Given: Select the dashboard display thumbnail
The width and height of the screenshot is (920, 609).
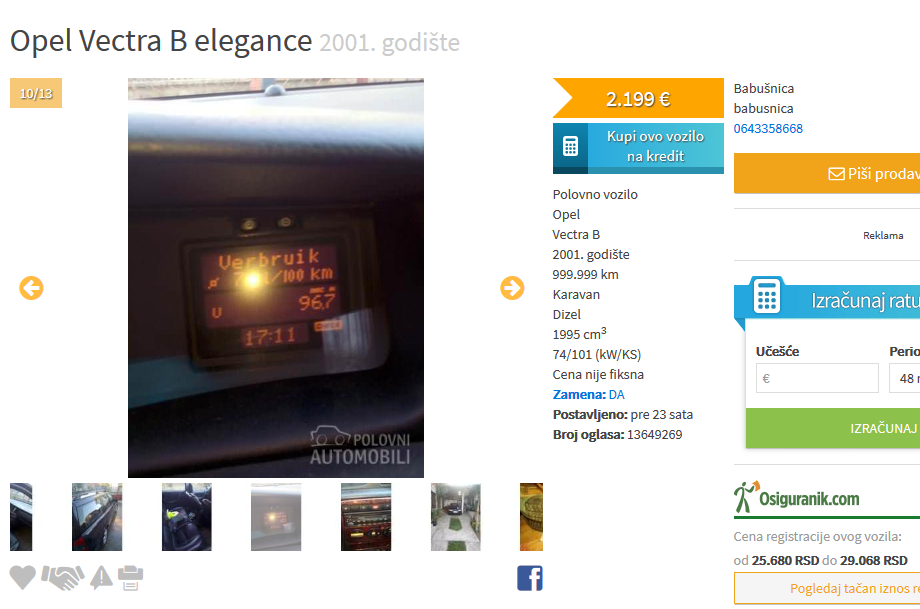Looking at the screenshot, I should coord(276,517).
